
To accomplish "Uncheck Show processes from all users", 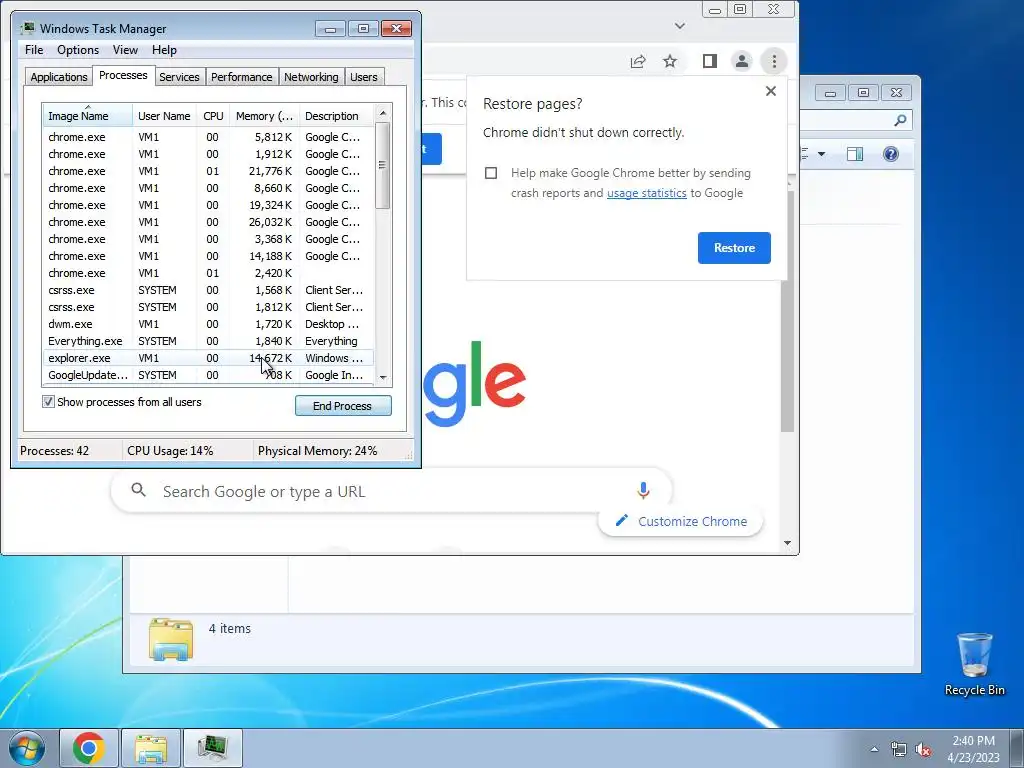I will point(48,402).
